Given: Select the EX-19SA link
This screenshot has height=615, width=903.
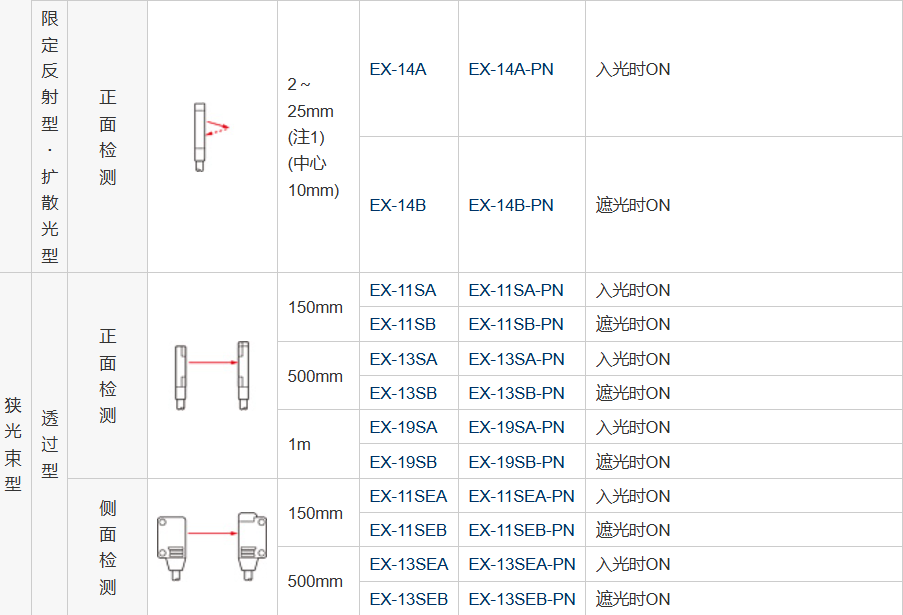Looking at the screenshot, I should pyautogui.click(x=404, y=427).
